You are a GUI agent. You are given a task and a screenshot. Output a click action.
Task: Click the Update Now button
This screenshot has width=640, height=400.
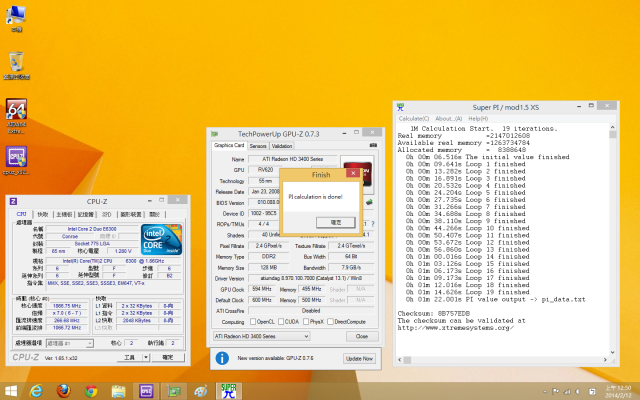tap(359, 358)
